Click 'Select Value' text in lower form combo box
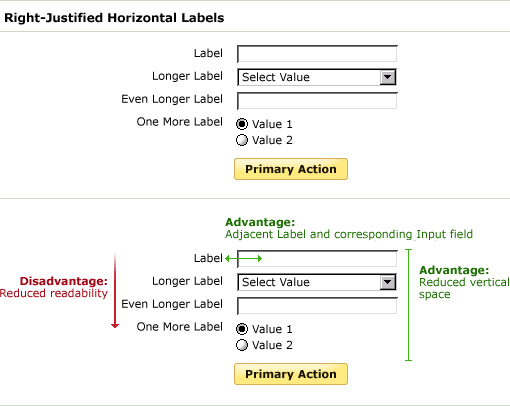This screenshot has width=510, height=406. 276,282
